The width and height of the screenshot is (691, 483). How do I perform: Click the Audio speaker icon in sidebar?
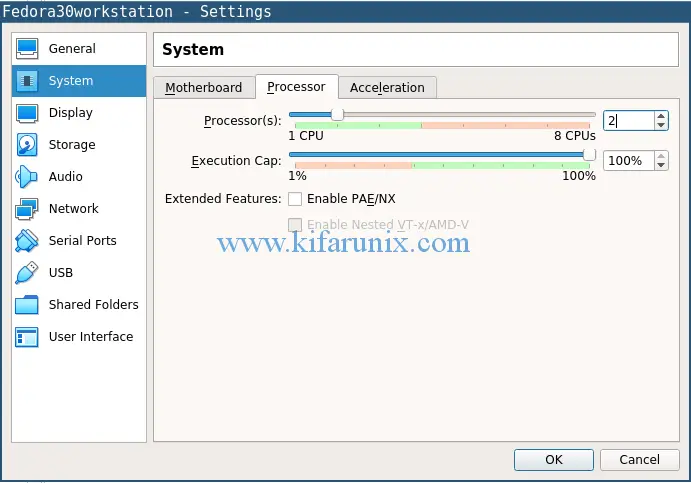click(x=26, y=177)
